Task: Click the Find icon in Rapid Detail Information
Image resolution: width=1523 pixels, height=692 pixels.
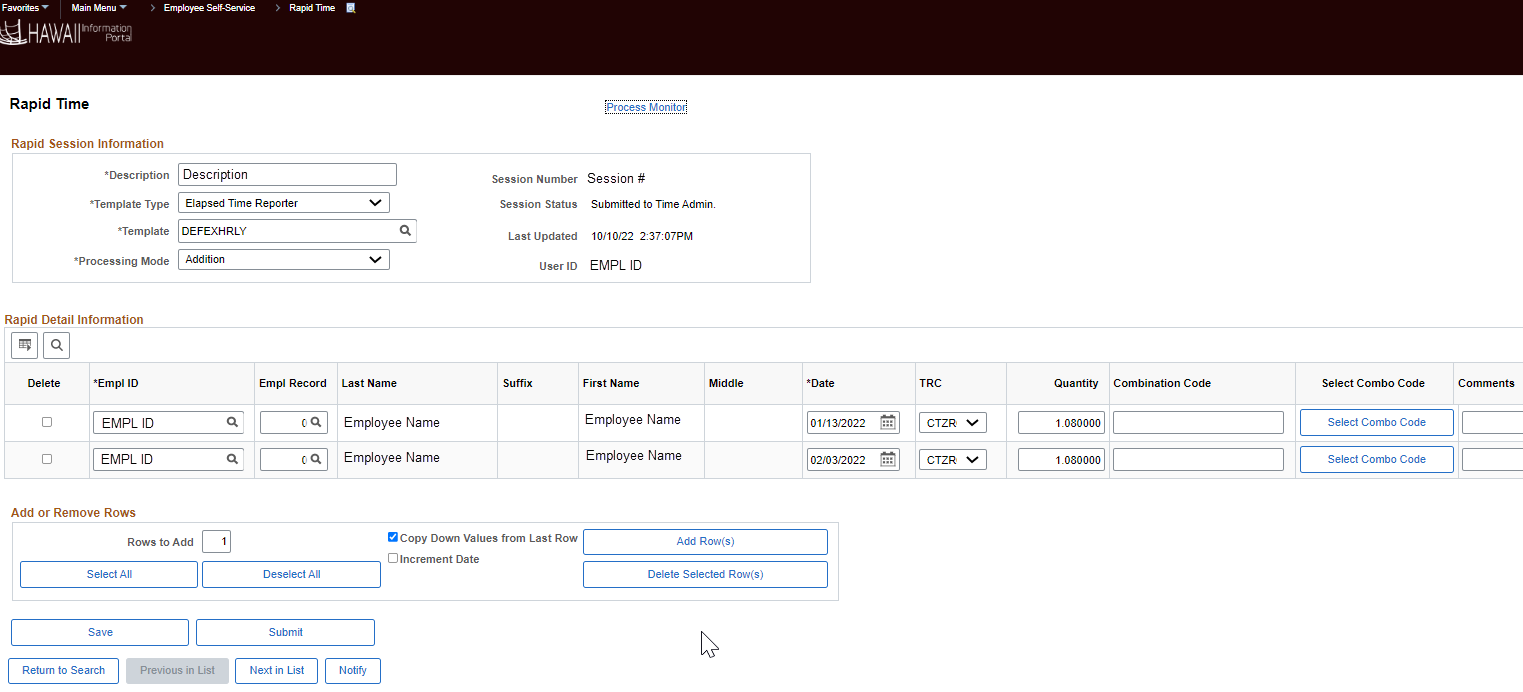Action: pyautogui.click(x=56, y=345)
